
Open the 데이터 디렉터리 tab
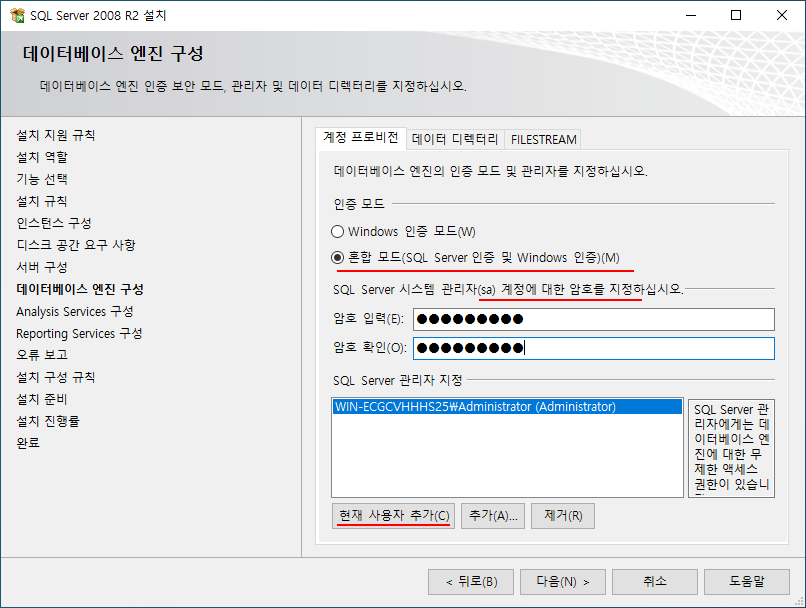point(455,139)
